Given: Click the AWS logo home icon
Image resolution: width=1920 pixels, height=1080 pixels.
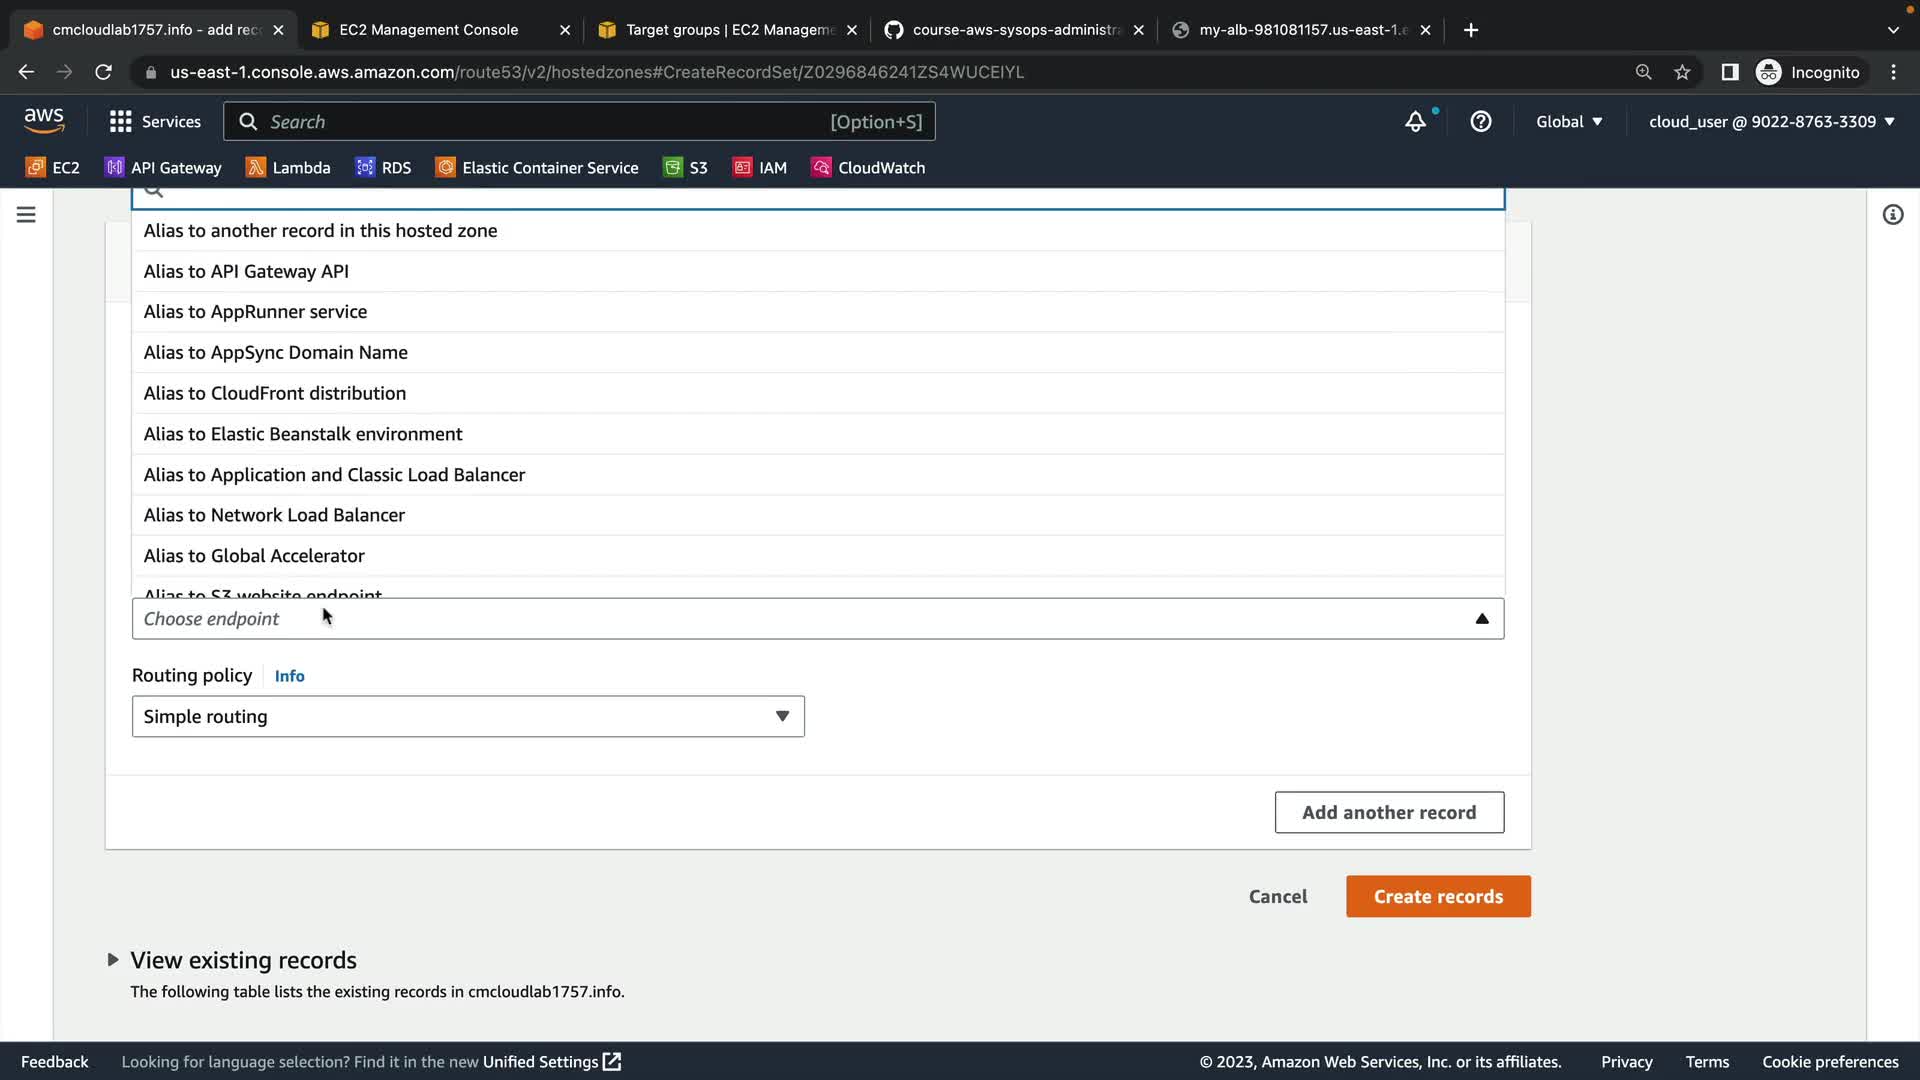Looking at the screenshot, I should pyautogui.click(x=44, y=121).
